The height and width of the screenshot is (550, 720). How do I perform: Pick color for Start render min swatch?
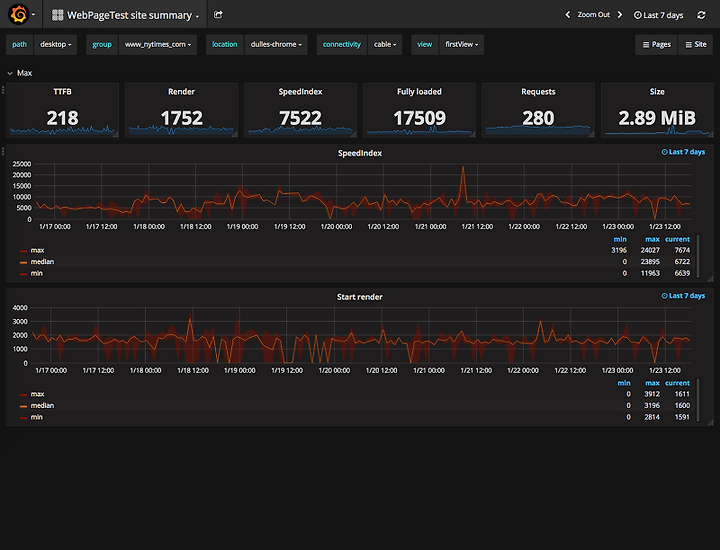coord(23,418)
